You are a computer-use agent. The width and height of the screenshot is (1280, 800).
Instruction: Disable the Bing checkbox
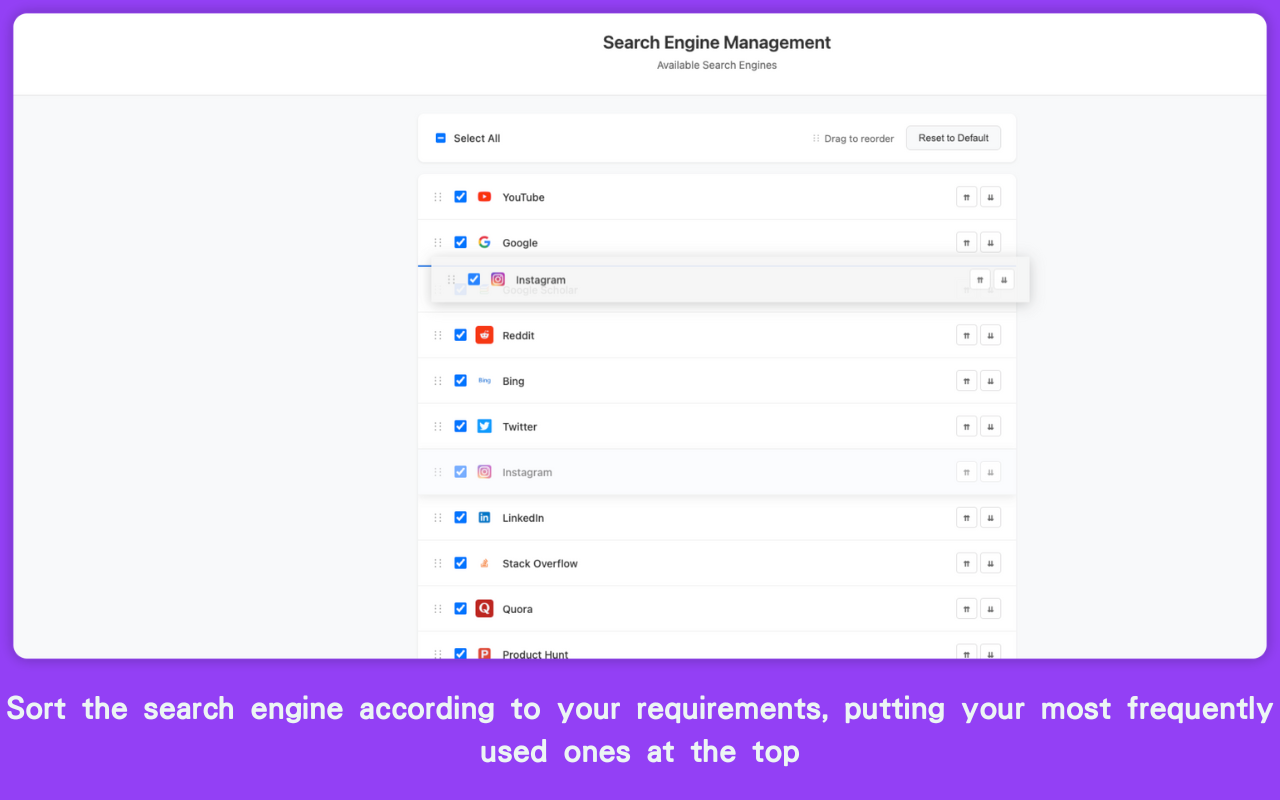tap(460, 380)
